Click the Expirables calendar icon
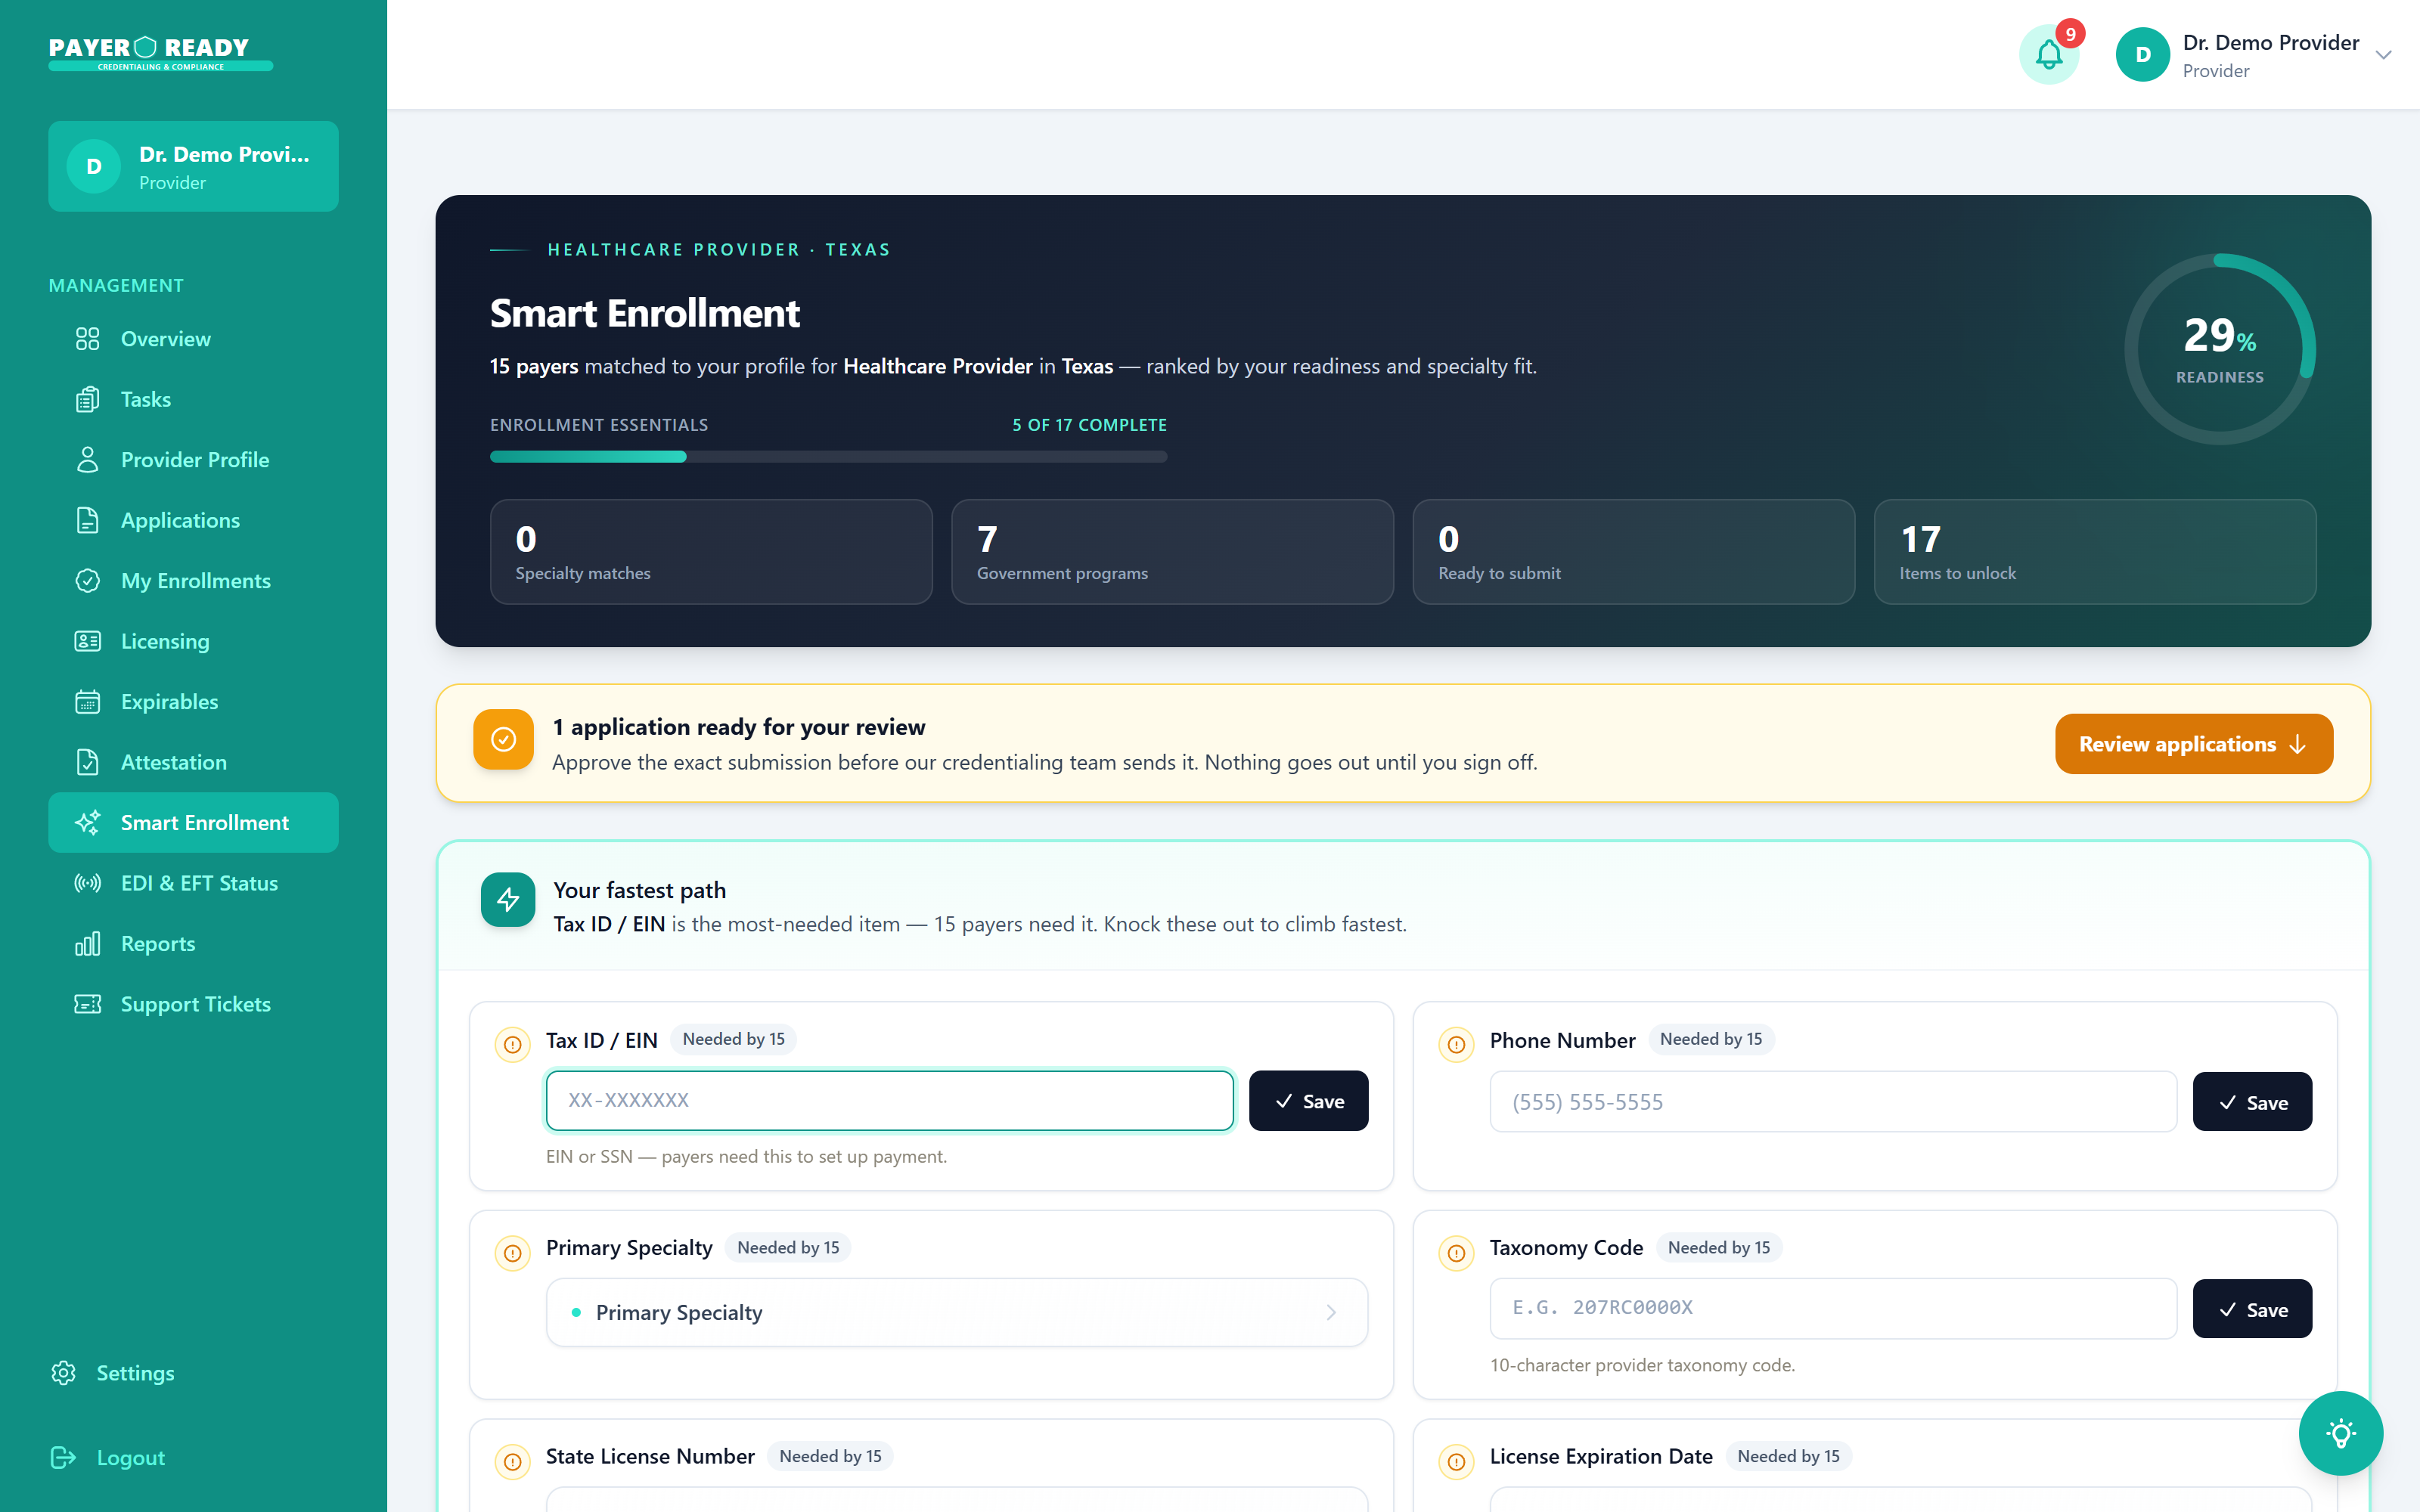The width and height of the screenshot is (2420, 1512). click(x=88, y=702)
